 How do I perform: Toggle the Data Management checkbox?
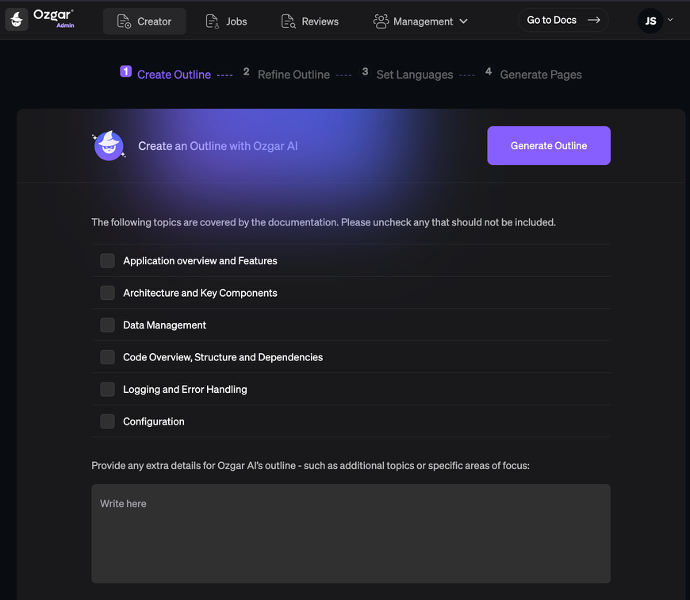coord(107,325)
